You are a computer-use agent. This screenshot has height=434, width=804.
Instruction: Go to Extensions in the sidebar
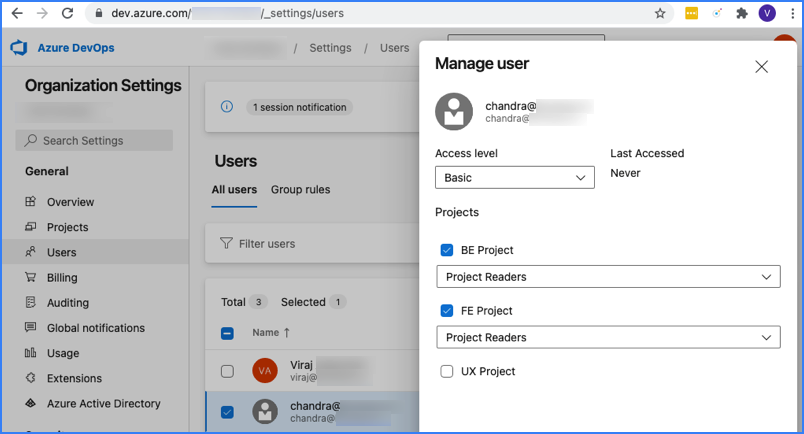(74, 378)
